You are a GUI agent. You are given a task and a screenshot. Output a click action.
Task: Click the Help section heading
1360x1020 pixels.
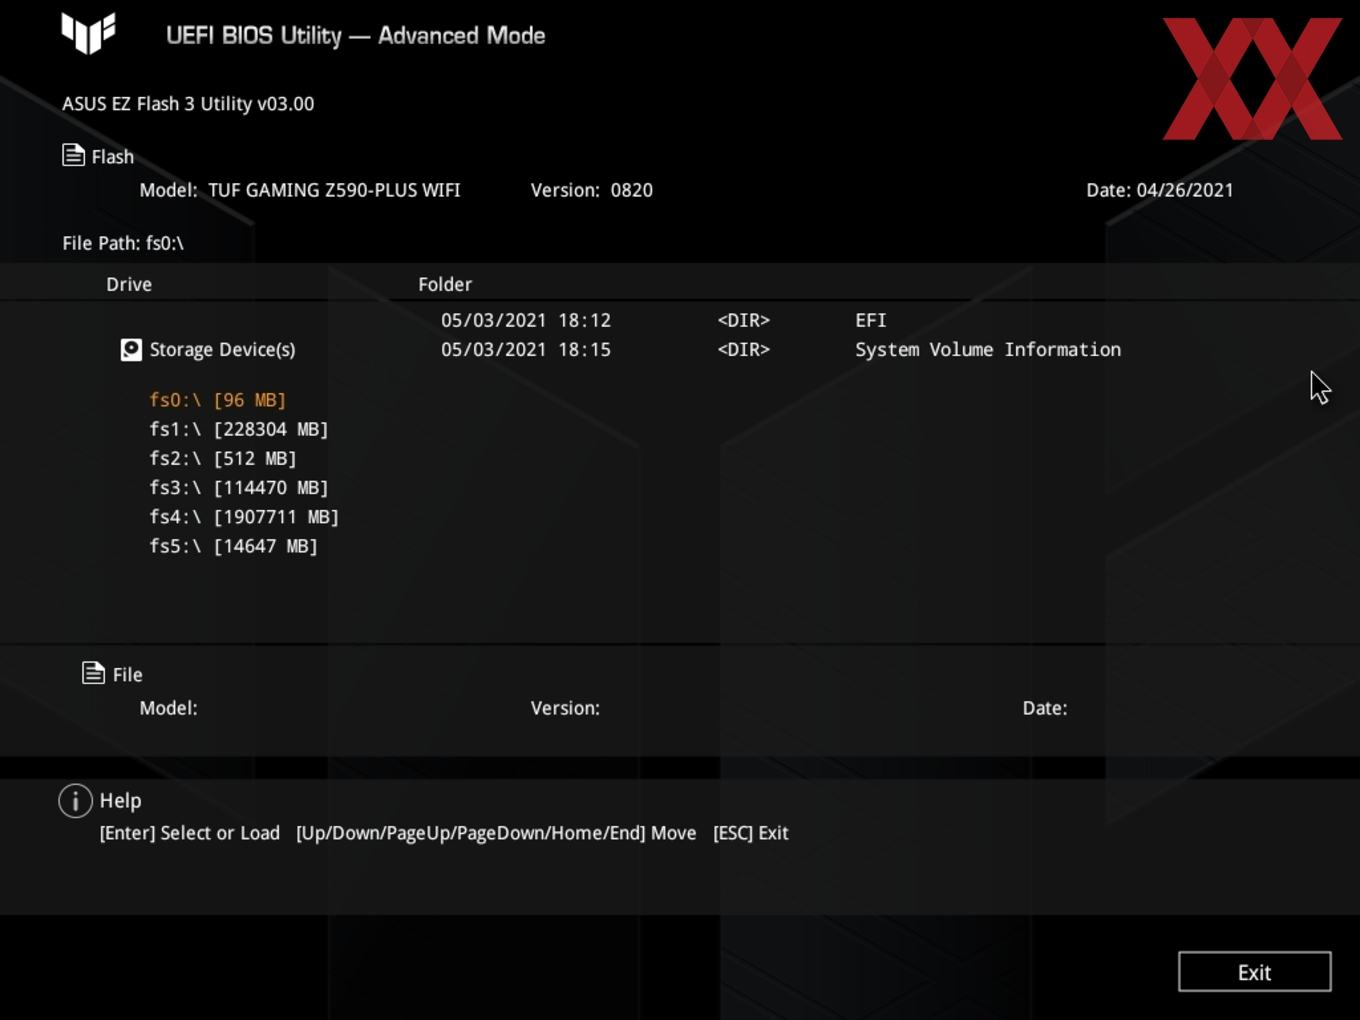120,801
